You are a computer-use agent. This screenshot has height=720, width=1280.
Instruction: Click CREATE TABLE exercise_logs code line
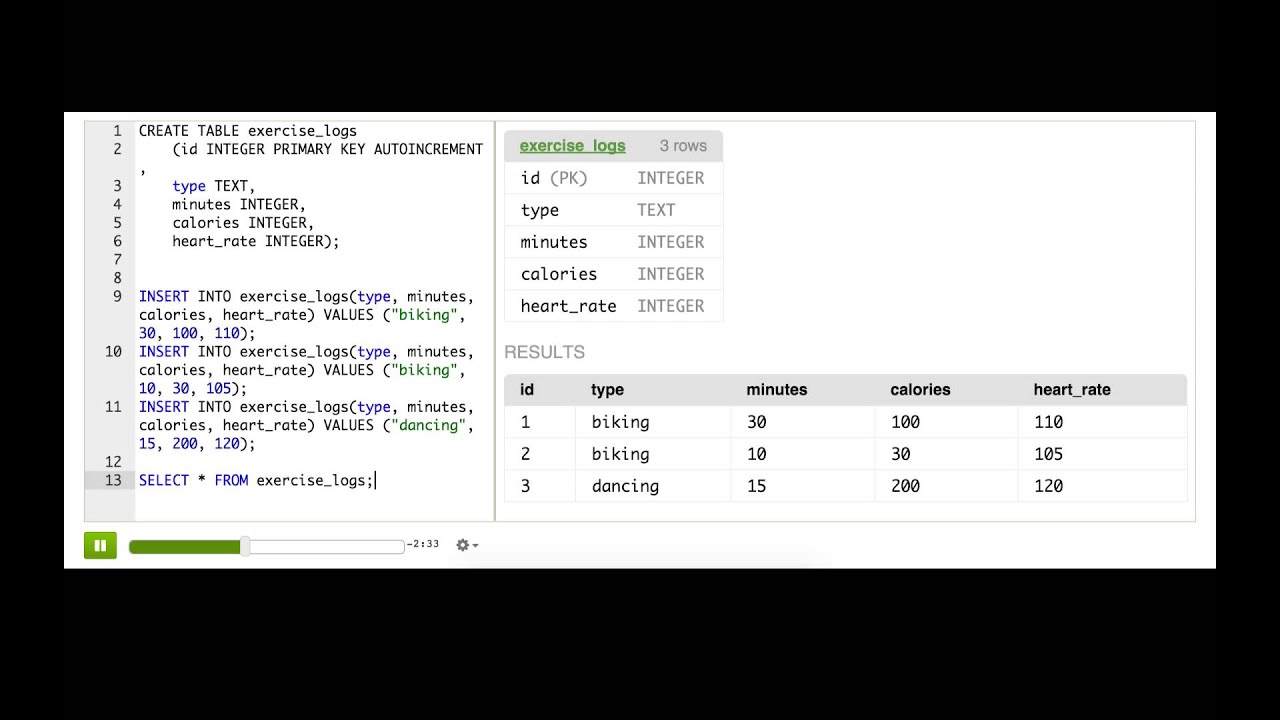pos(247,131)
